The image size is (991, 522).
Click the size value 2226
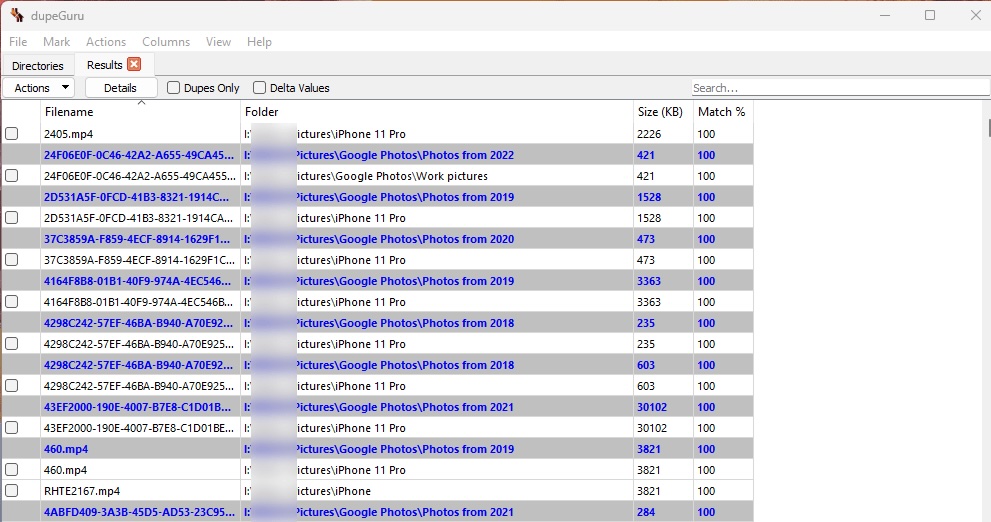649,134
